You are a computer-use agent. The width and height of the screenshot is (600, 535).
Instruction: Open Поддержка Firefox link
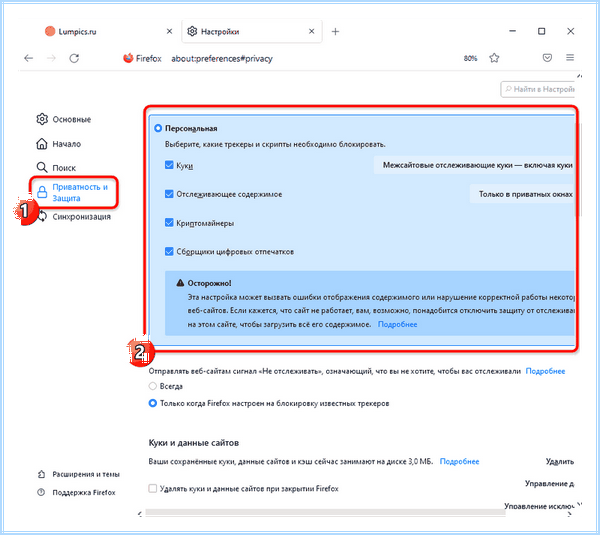pos(77,492)
